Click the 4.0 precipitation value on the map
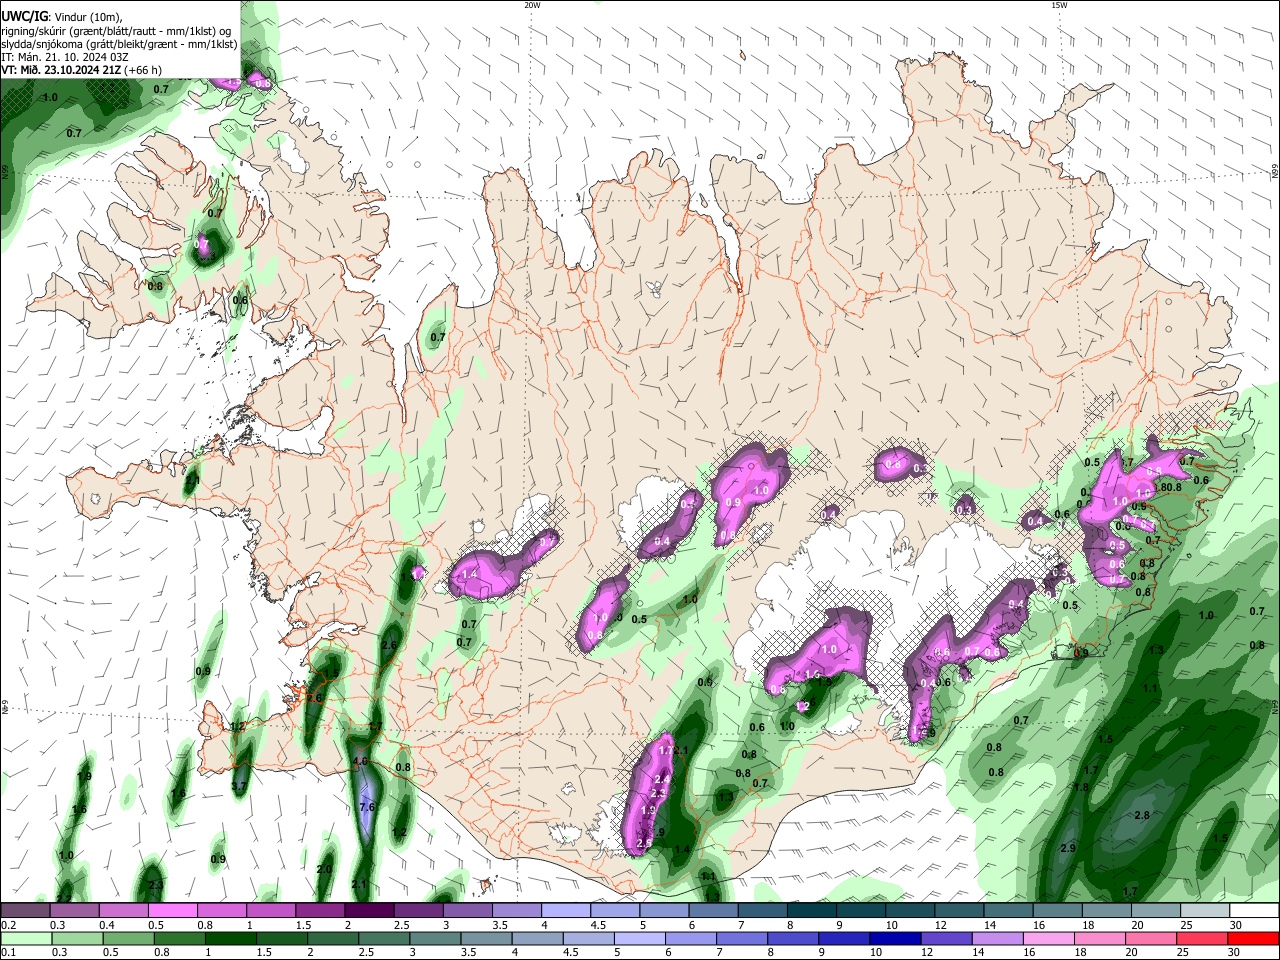This screenshot has height=960, width=1280. coord(361,762)
